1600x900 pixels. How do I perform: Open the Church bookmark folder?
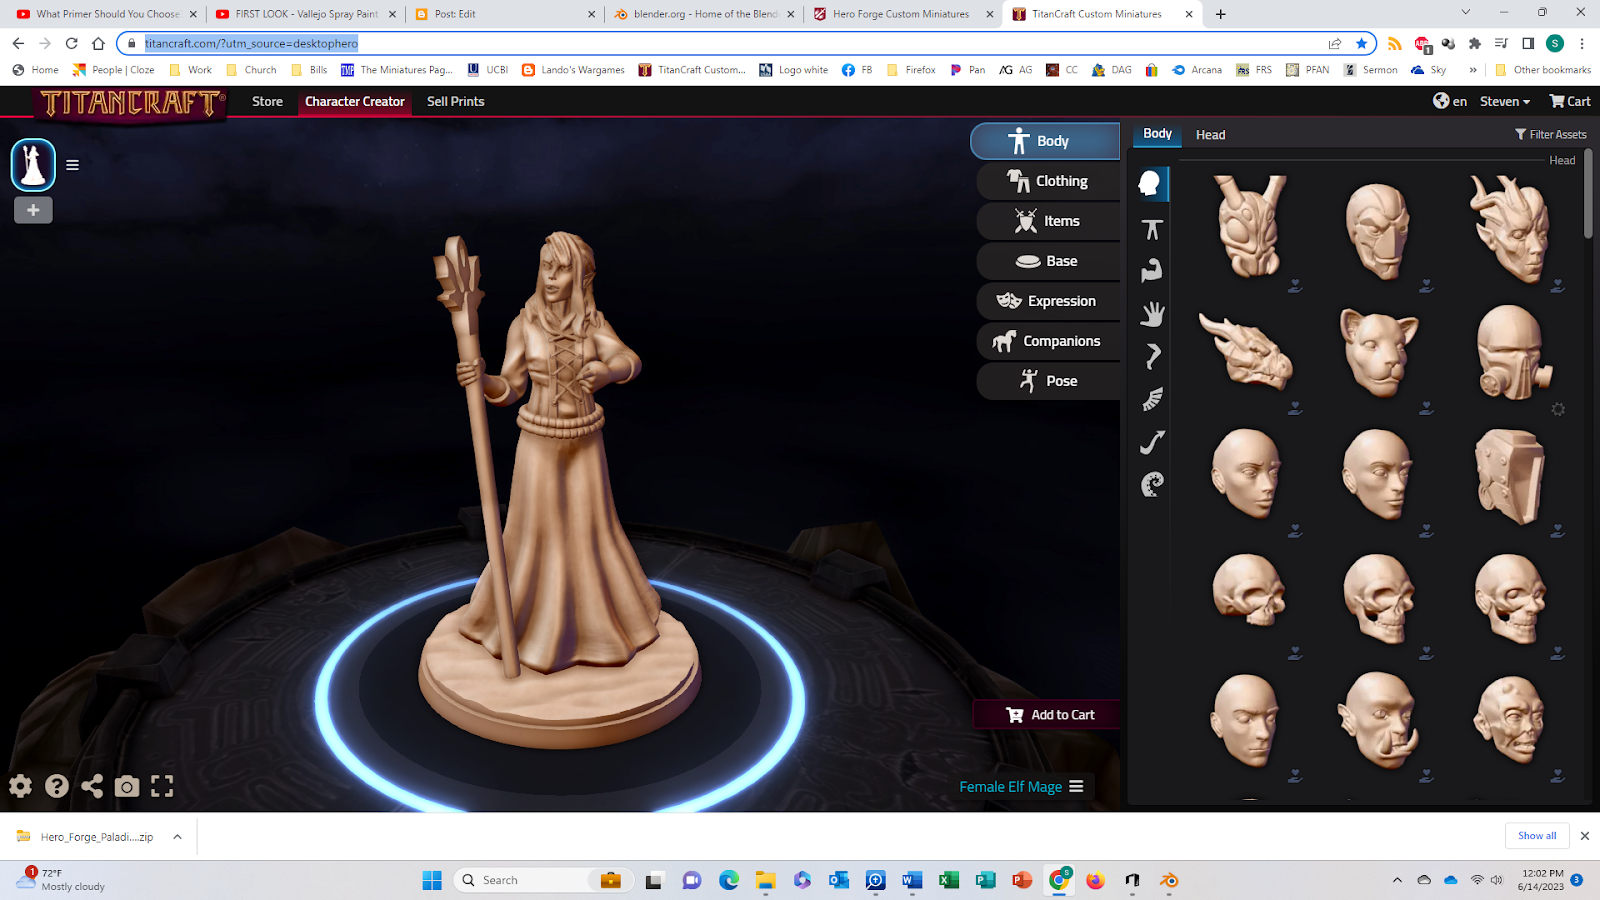251,70
